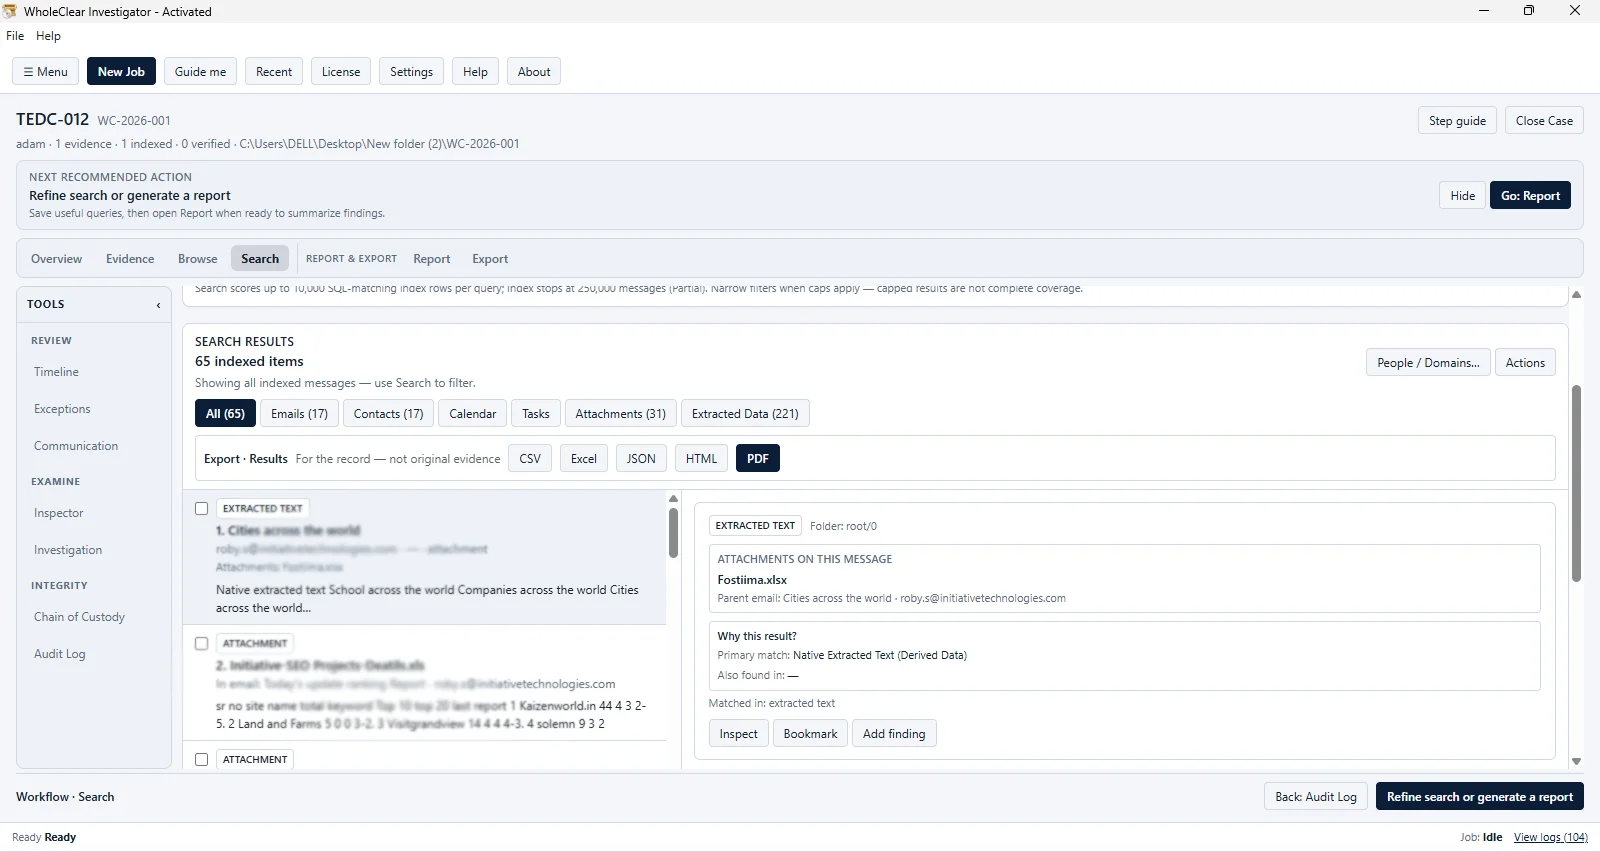Select the Cities across the world result

click(425, 557)
